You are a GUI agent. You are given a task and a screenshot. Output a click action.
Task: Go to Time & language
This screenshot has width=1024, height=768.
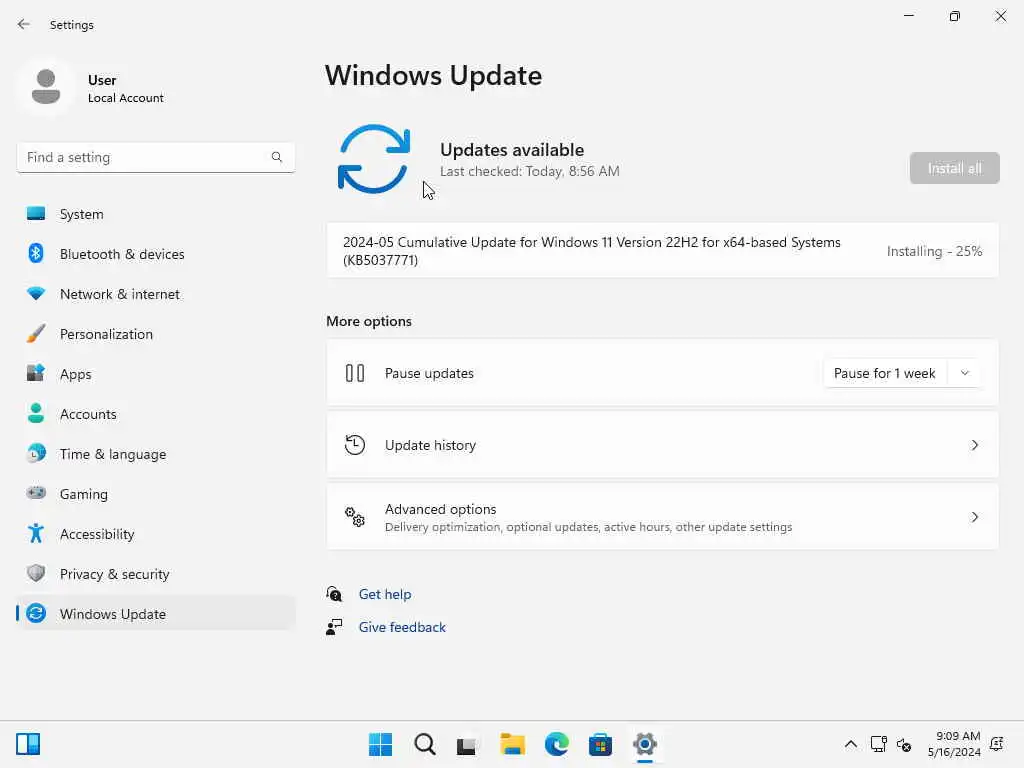click(155, 454)
